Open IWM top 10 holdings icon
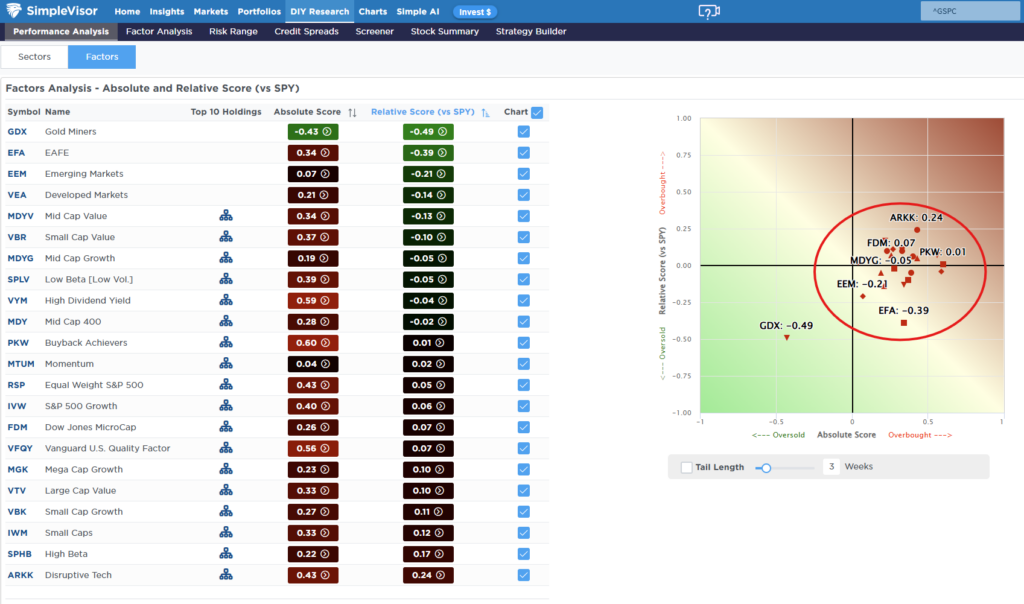 pyautogui.click(x=226, y=532)
